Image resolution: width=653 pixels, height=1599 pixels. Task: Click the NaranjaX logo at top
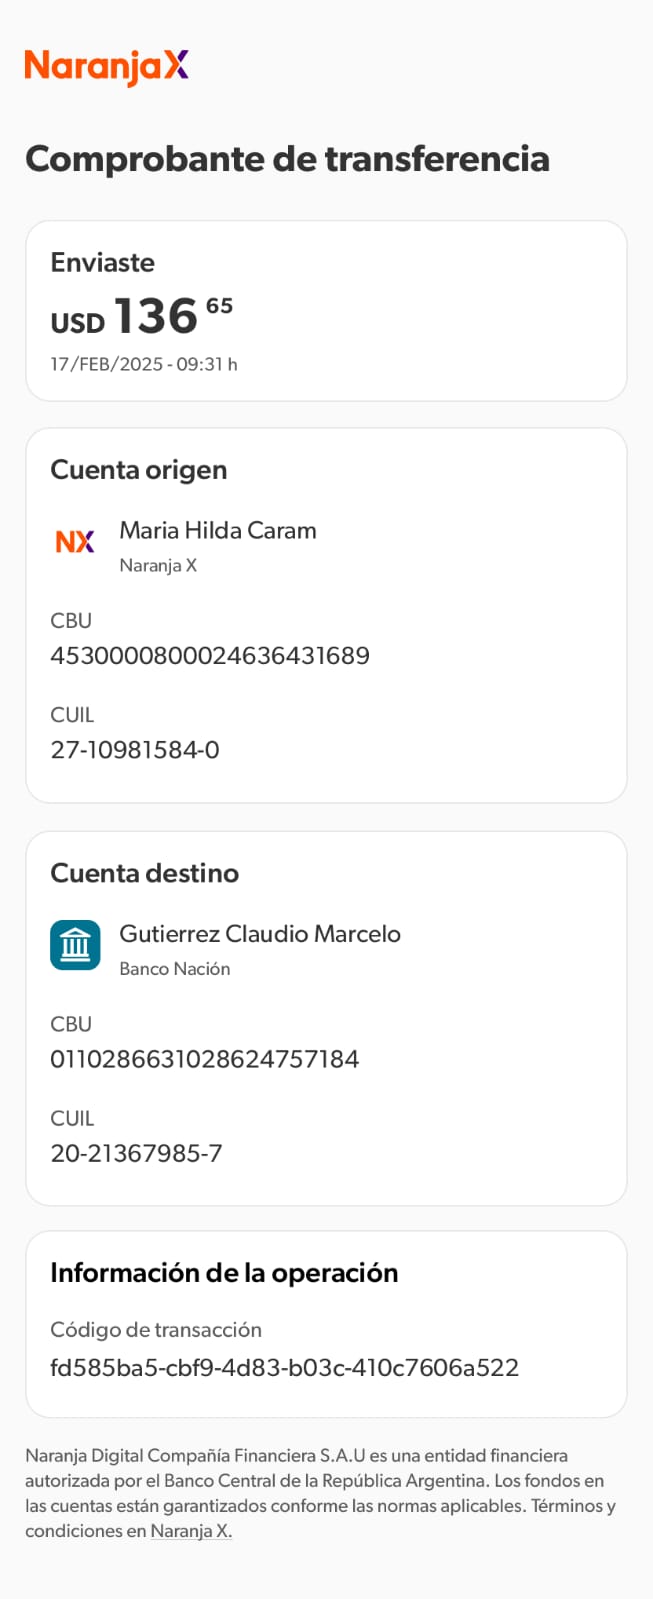pos(106,66)
